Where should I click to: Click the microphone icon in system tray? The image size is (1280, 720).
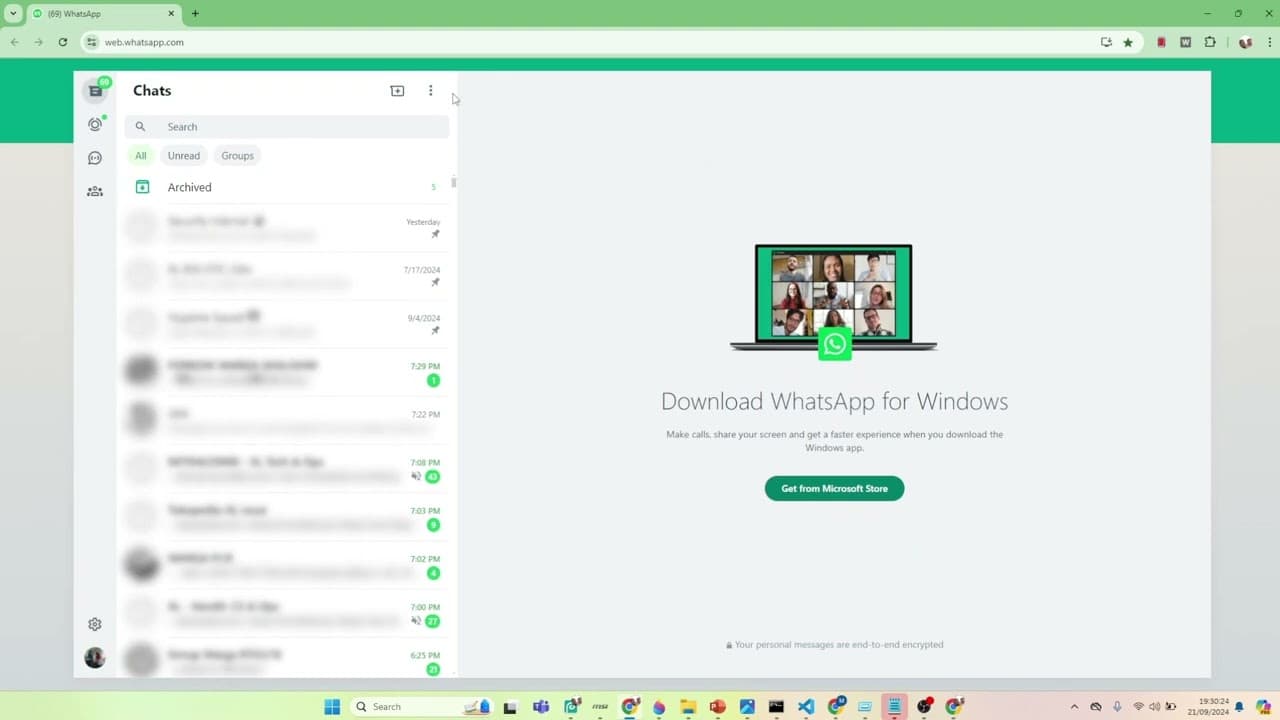click(x=1117, y=707)
